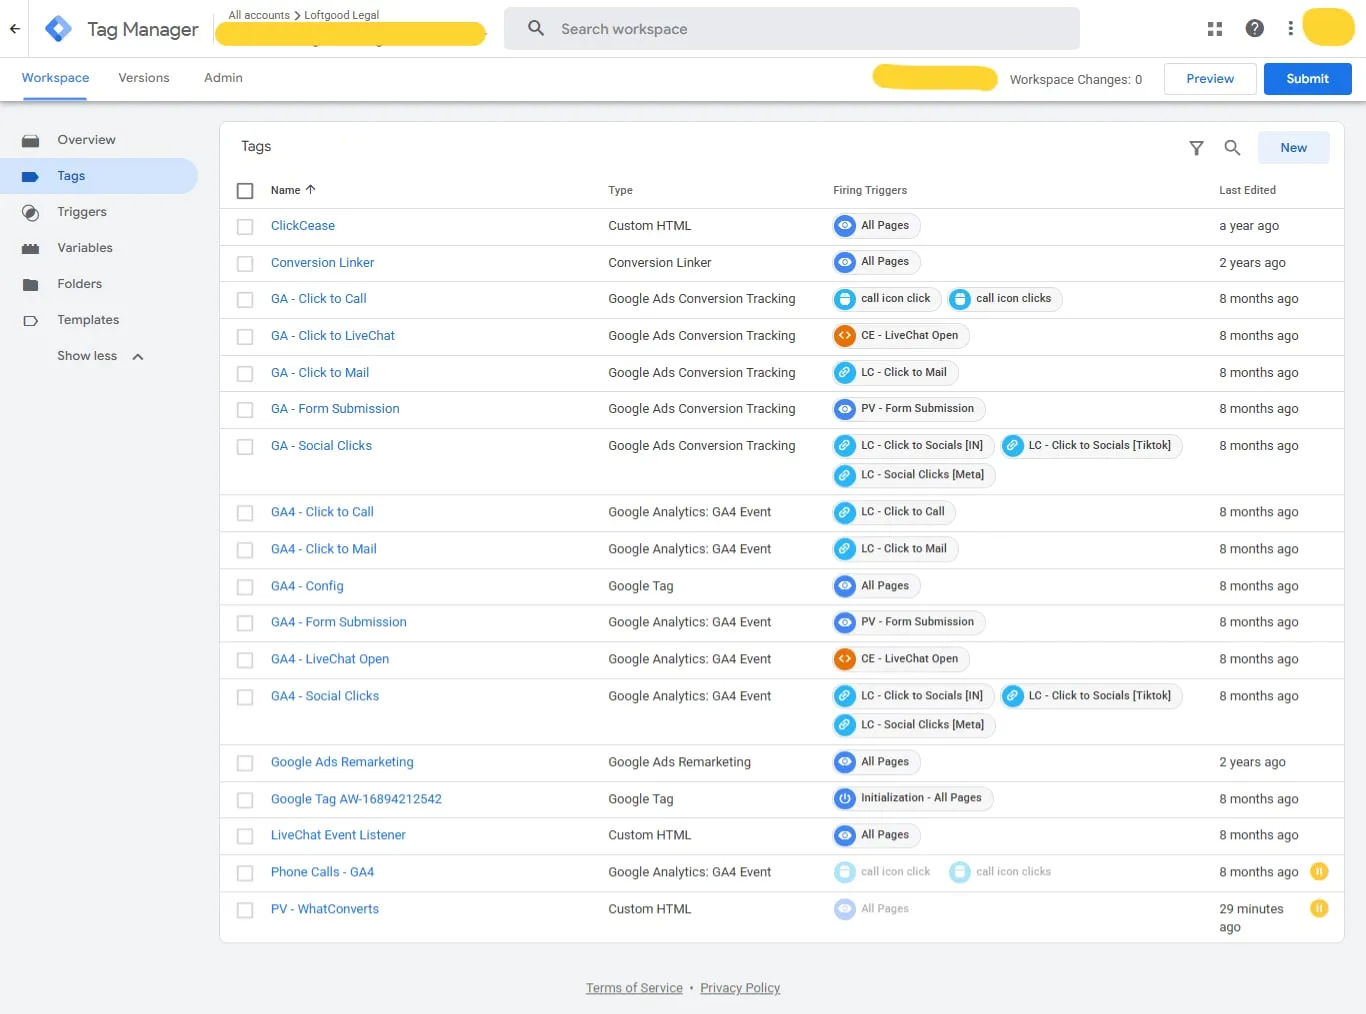Viewport: 1366px width, 1014px height.
Task: Check the box for the PV - WhatConverts tag
Action: point(245,910)
